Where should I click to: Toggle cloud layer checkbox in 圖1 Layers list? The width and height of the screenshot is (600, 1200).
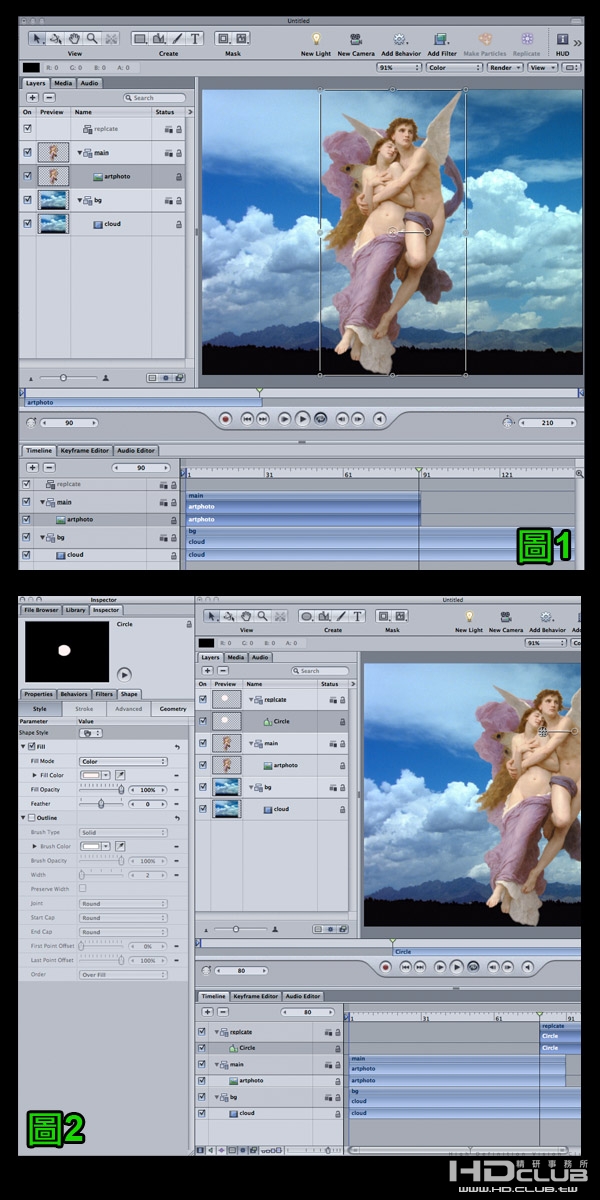(x=28, y=224)
